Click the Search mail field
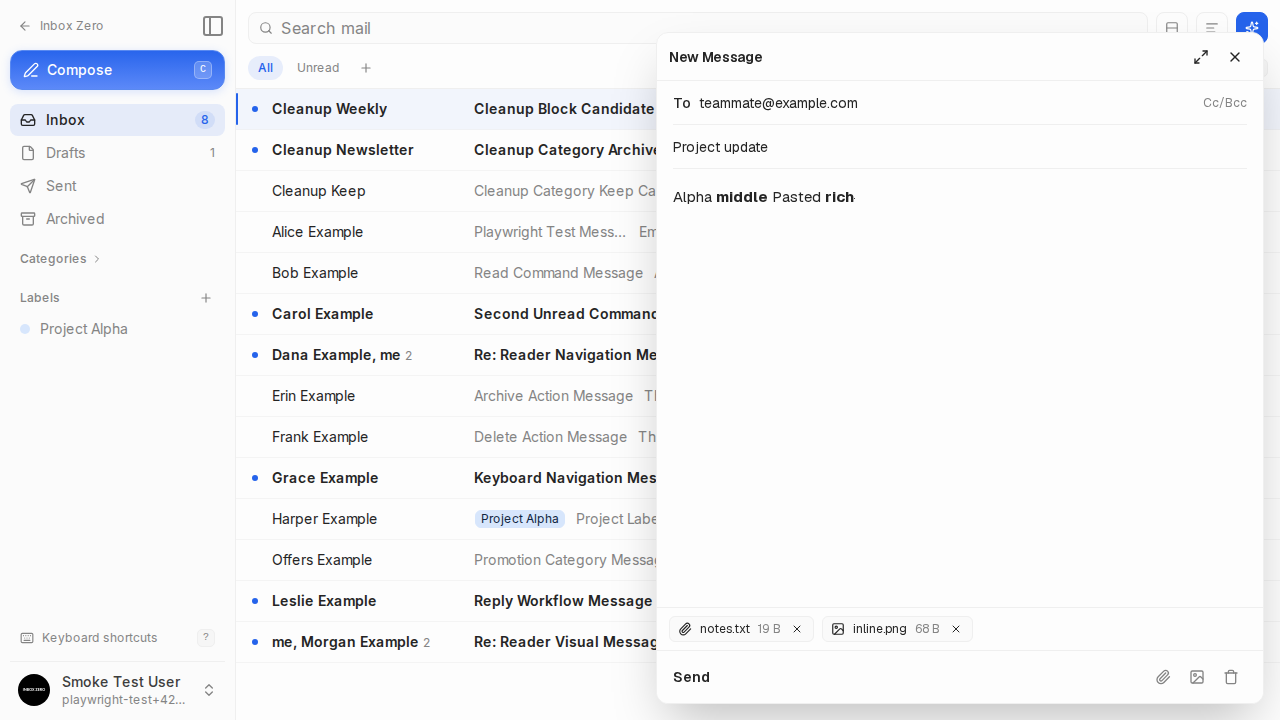The height and width of the screenshot is (720, 1280). [698, 28]
